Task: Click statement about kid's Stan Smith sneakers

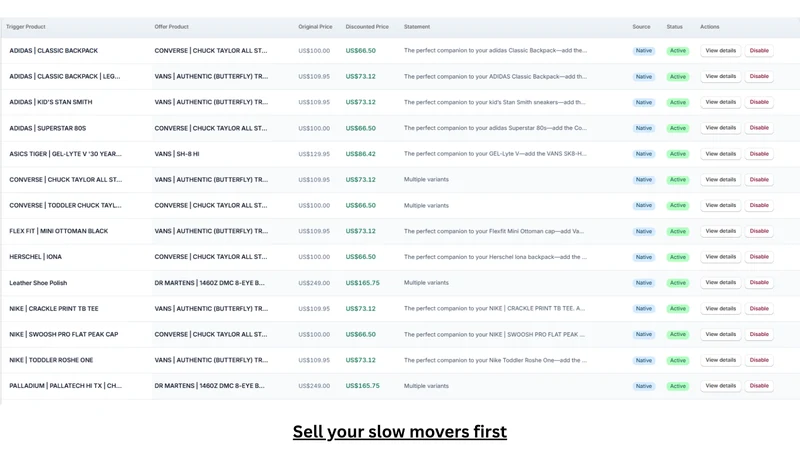Action: [x=494, y=102]
